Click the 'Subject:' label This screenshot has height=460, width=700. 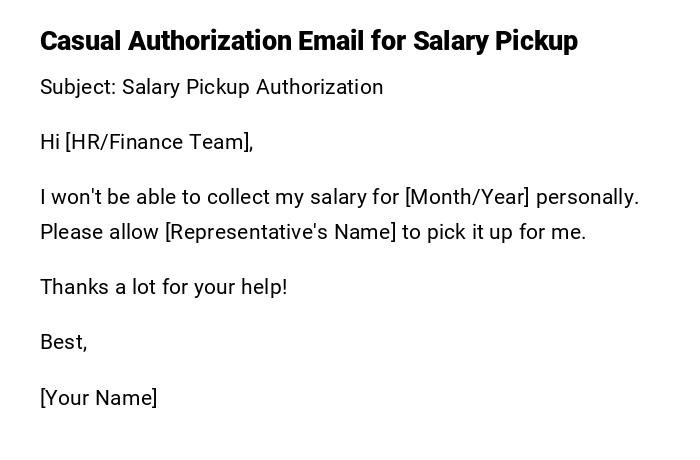78,87
